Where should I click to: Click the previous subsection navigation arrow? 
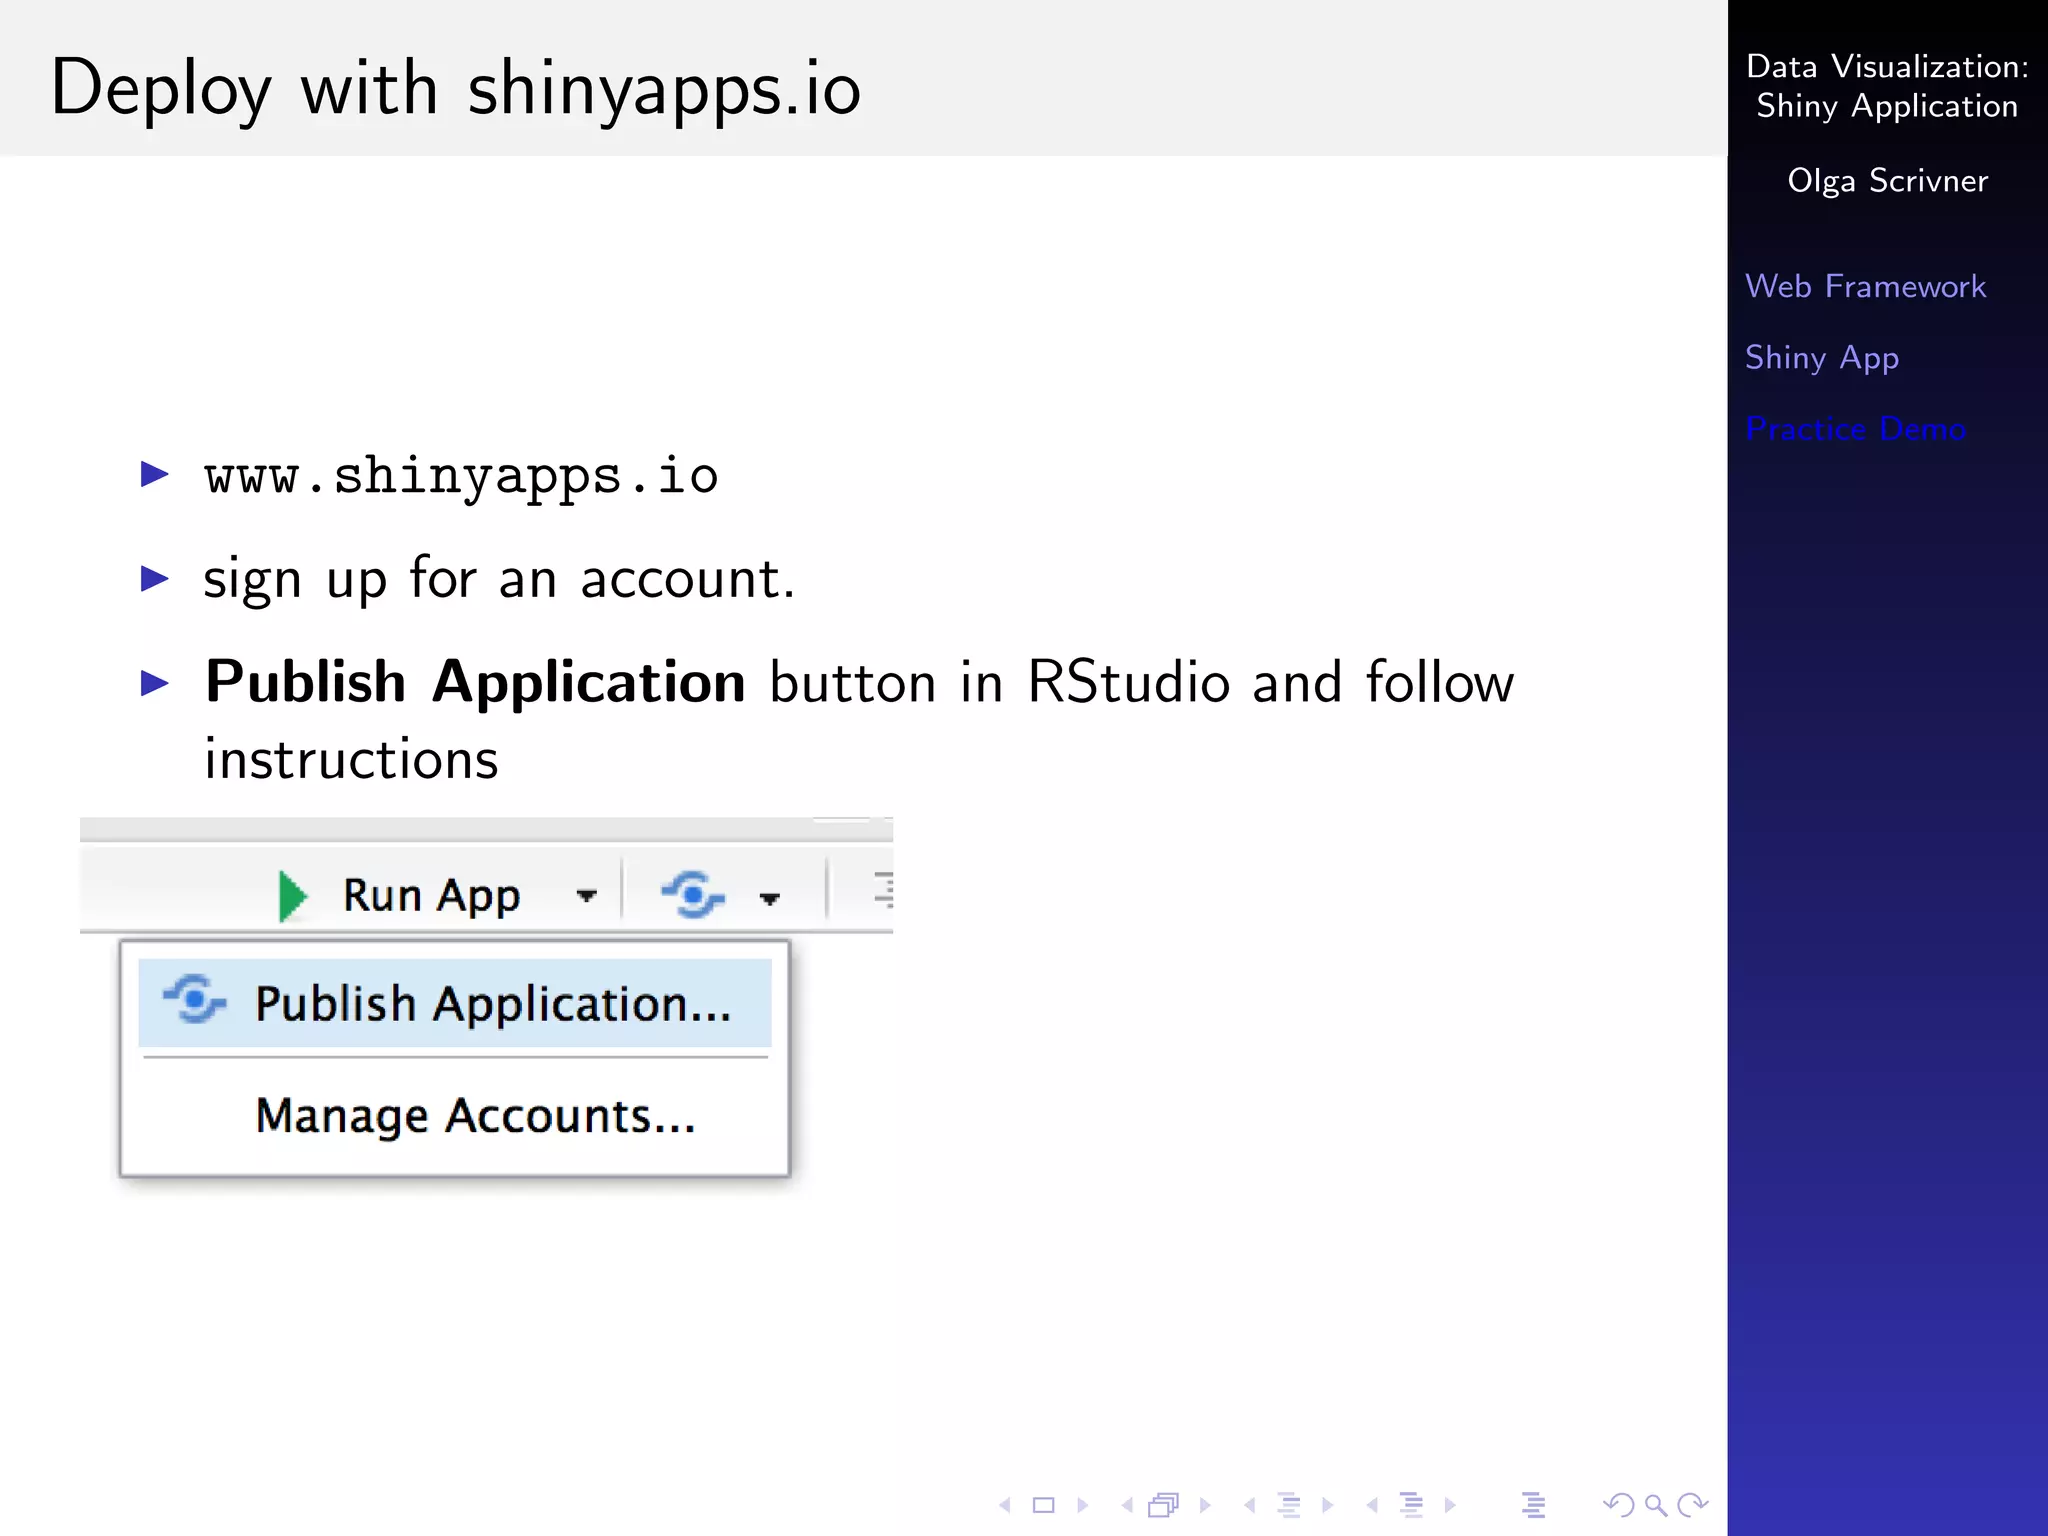[1249, 1505]
